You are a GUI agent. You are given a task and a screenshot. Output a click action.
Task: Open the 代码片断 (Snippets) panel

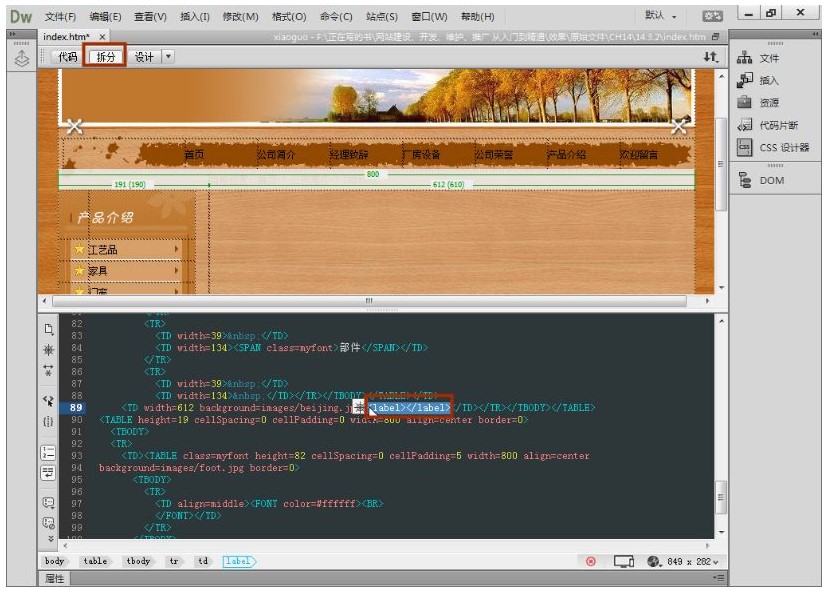[777, 125]
